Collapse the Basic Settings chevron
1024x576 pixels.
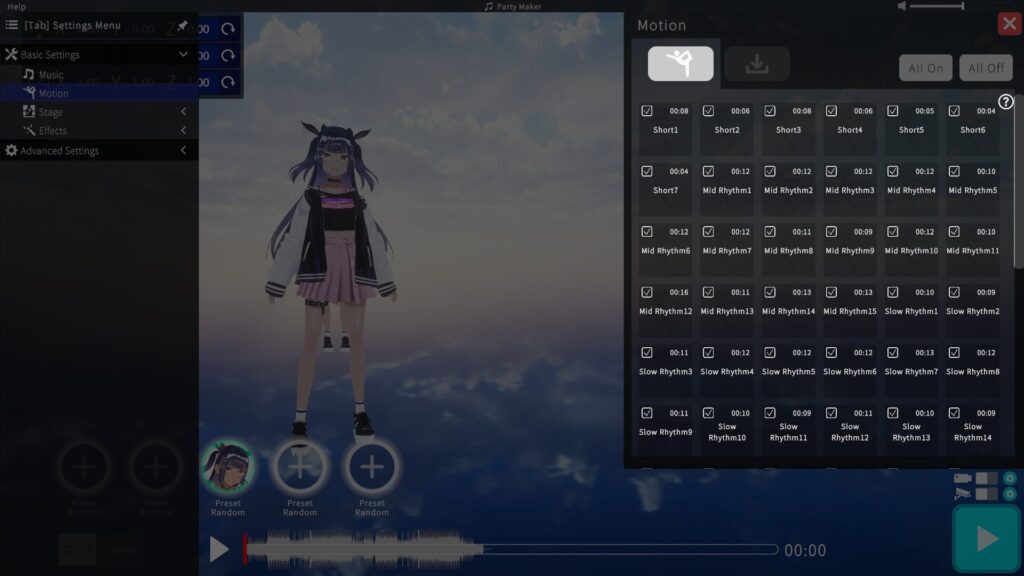coord(184,54)
